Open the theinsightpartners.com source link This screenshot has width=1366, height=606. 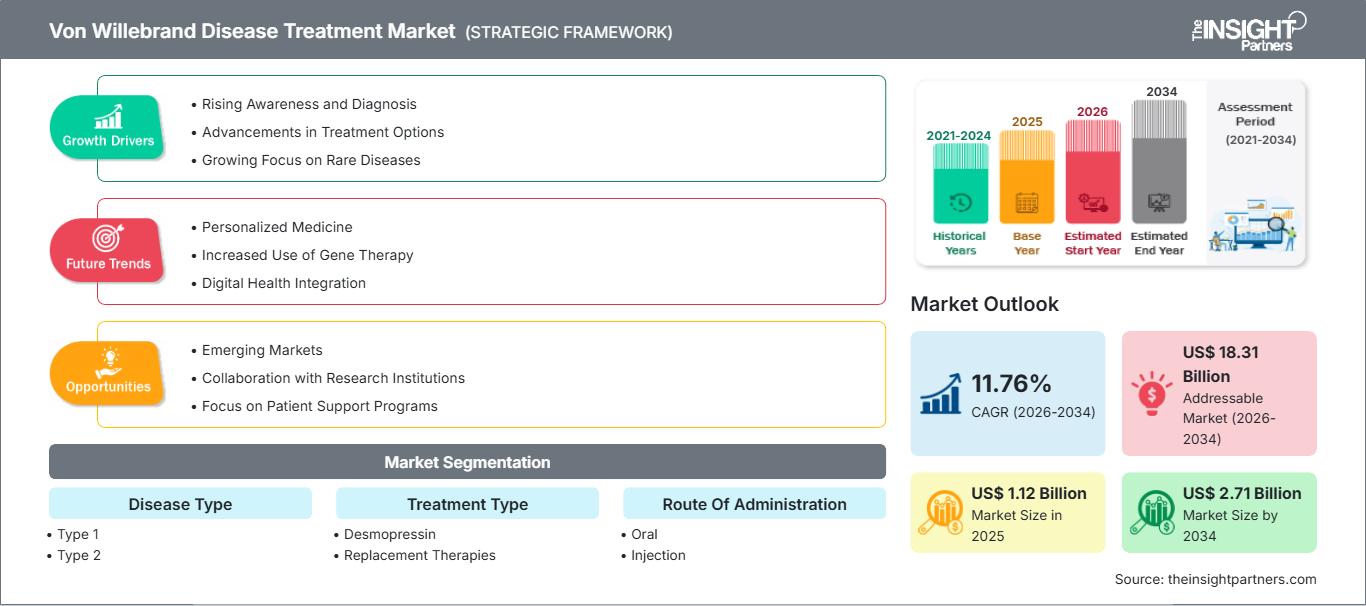pos(1241,579)
